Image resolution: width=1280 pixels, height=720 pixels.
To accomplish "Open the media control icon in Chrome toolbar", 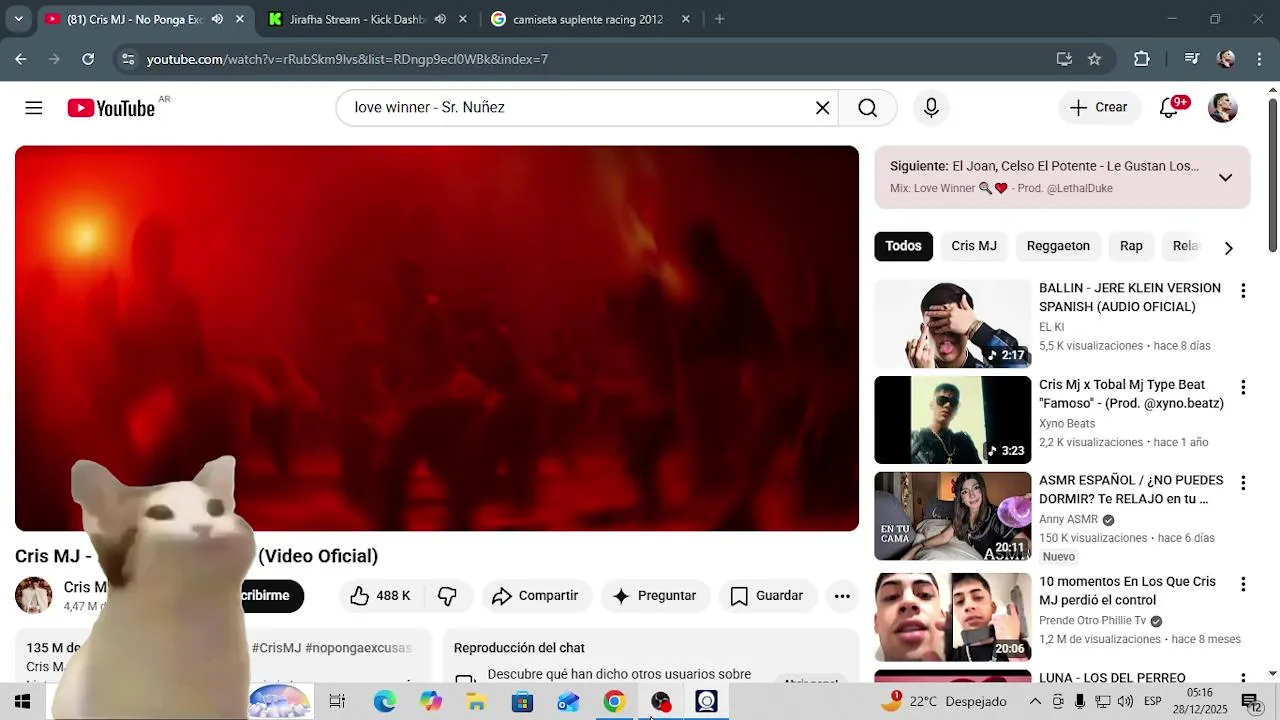I will (1191, 59).
